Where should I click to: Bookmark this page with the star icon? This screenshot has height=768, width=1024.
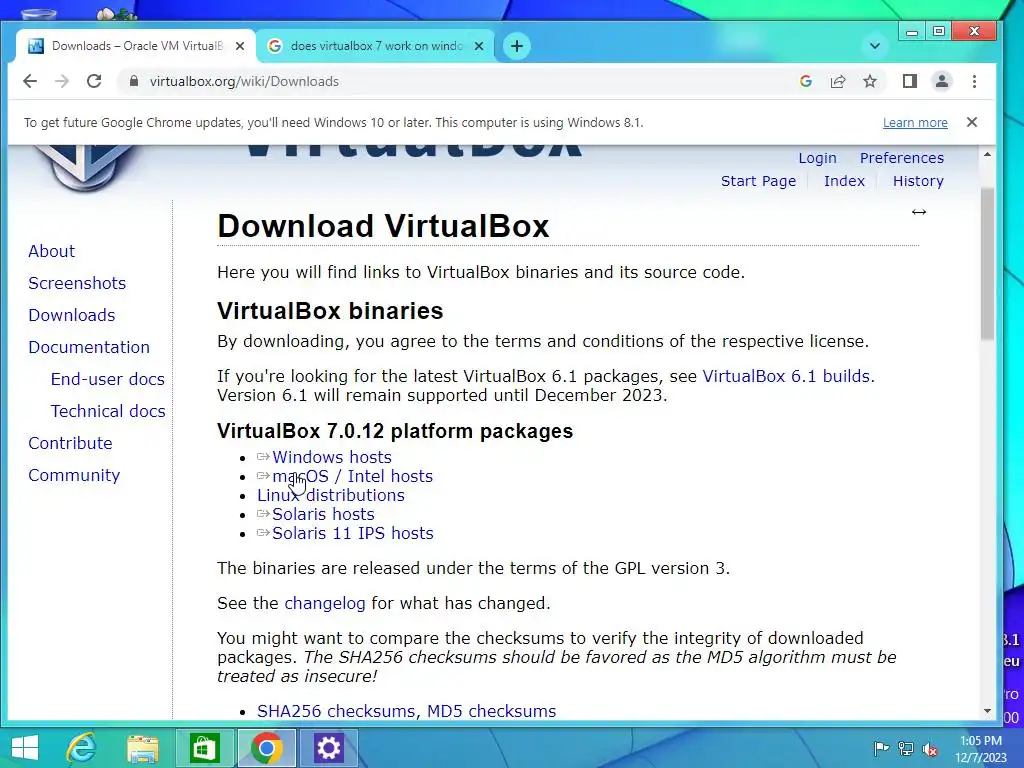click(x=870, y=81)
